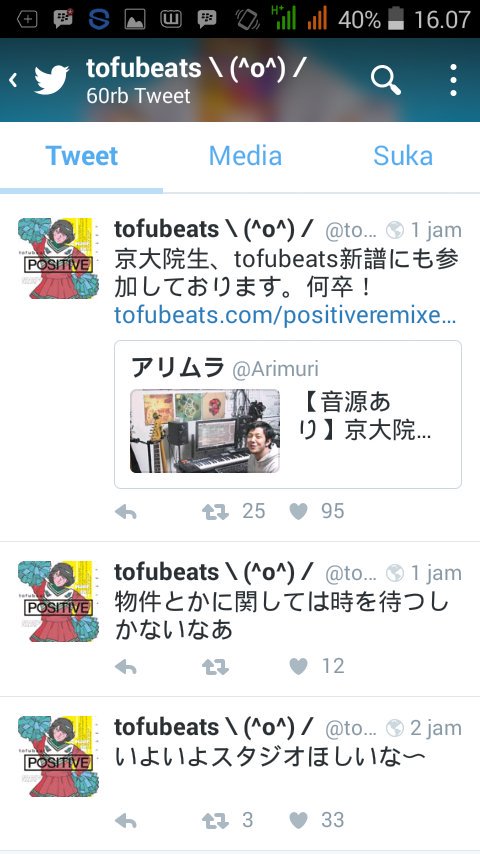Switch to the Suka tab
This screenshot has height=854, width=480.
tap(403, 156)
